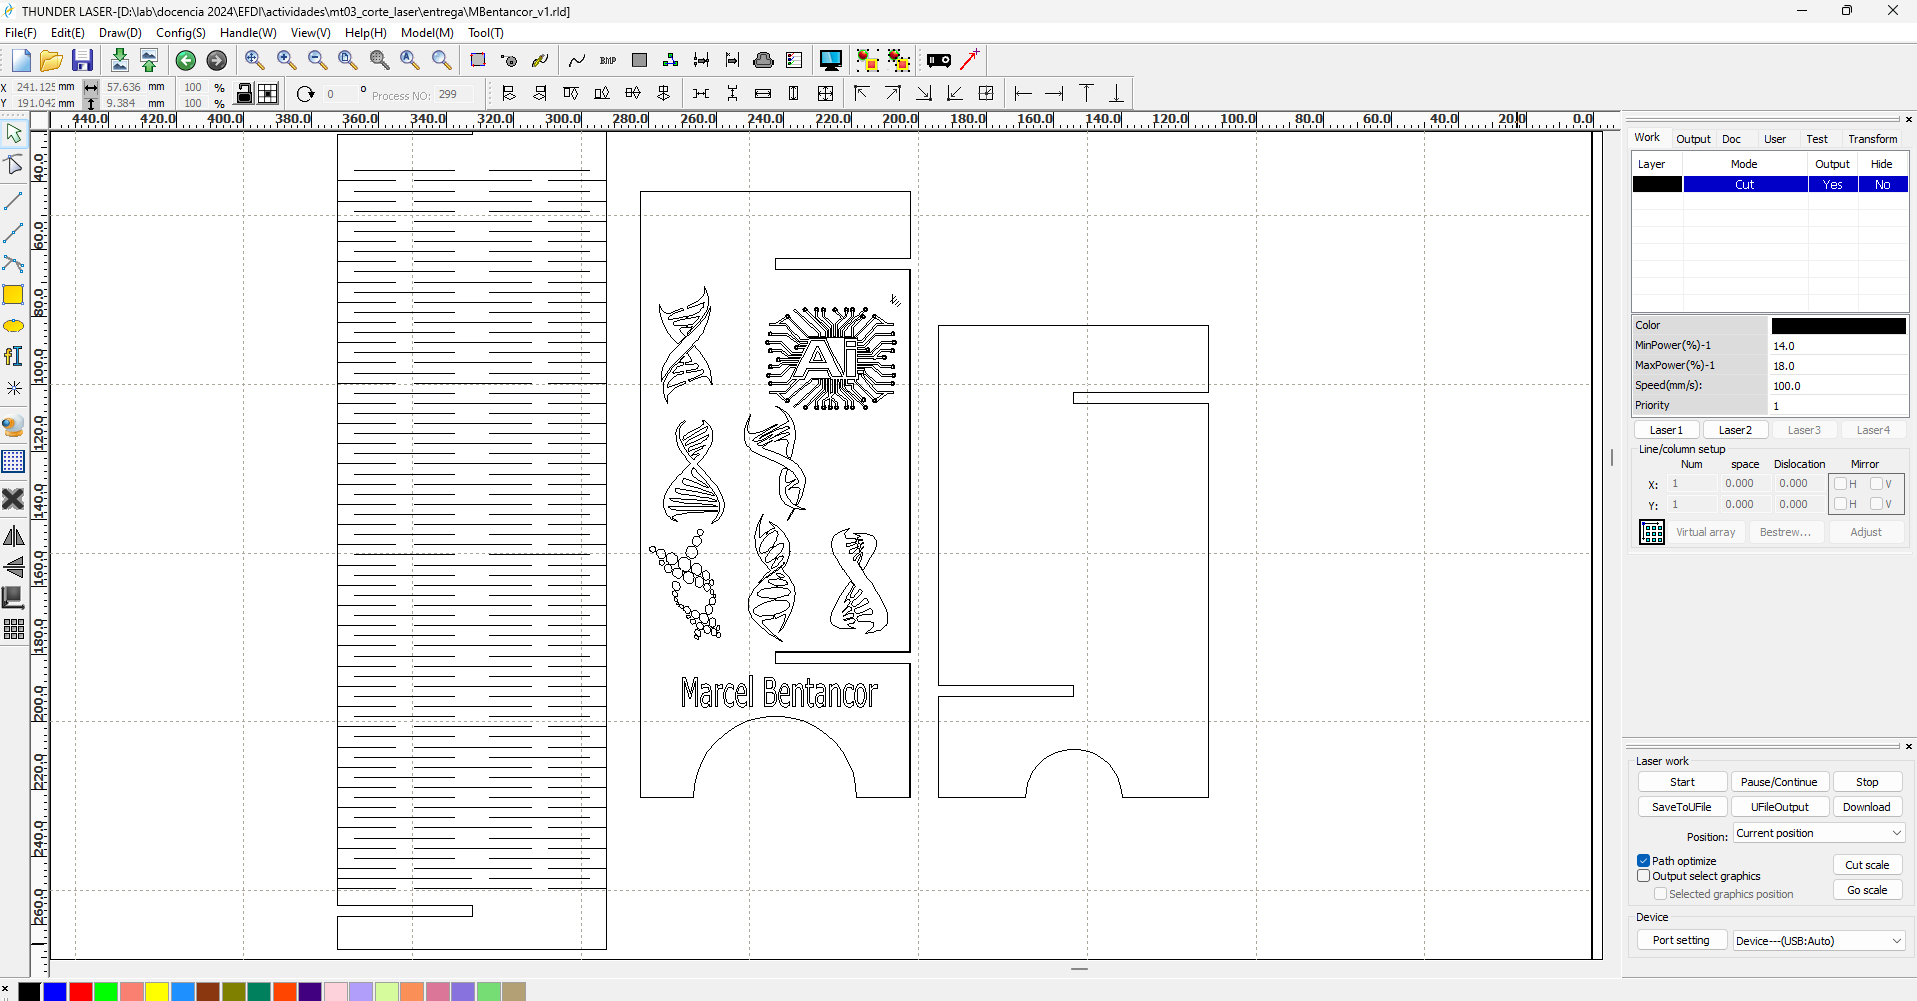Screen dimensions: 1917x1001
Task: Open the Config(S) menu
Action: [180, 33]
